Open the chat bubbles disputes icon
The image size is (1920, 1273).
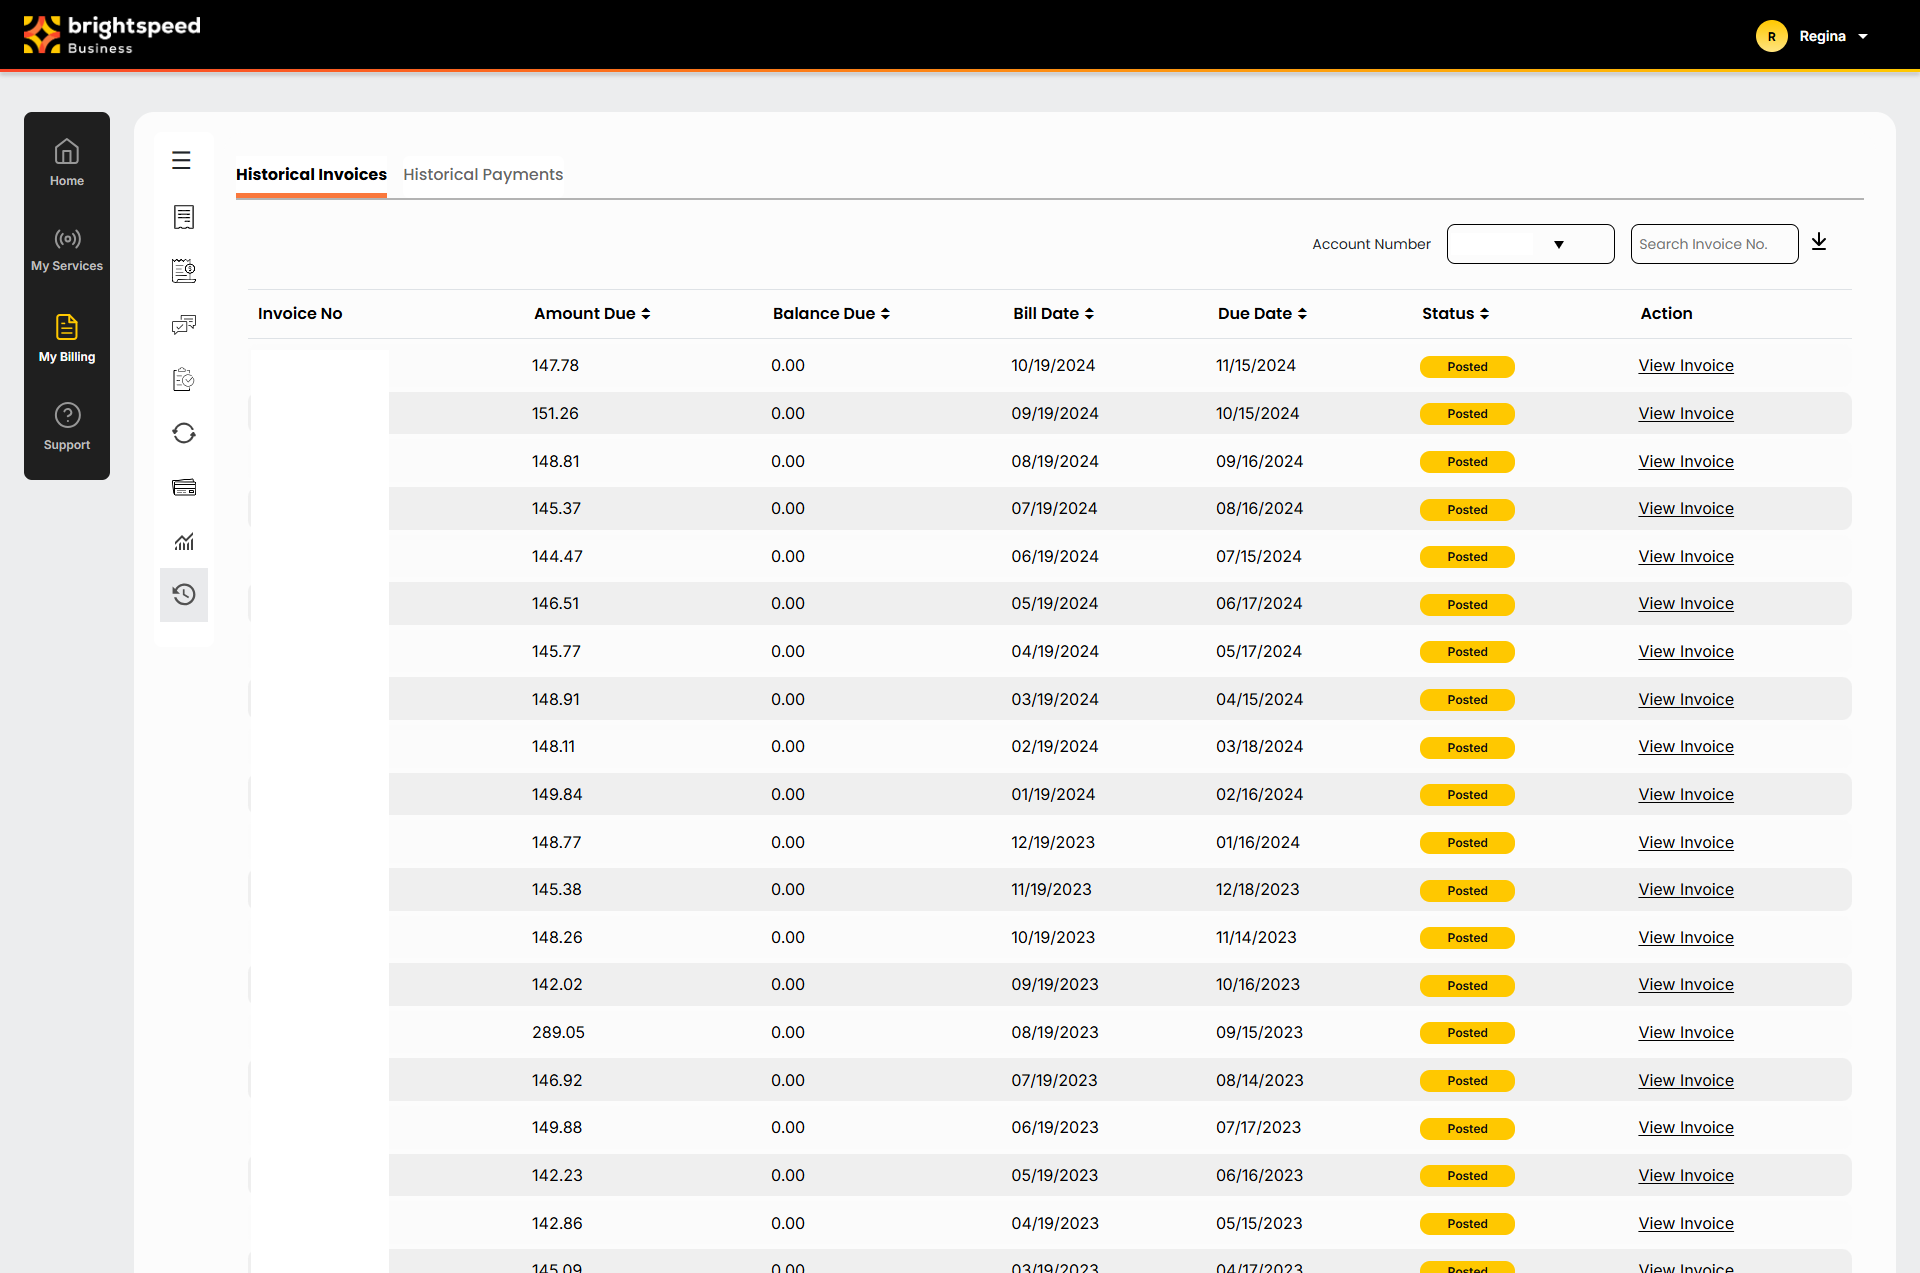tap(184, 325)
